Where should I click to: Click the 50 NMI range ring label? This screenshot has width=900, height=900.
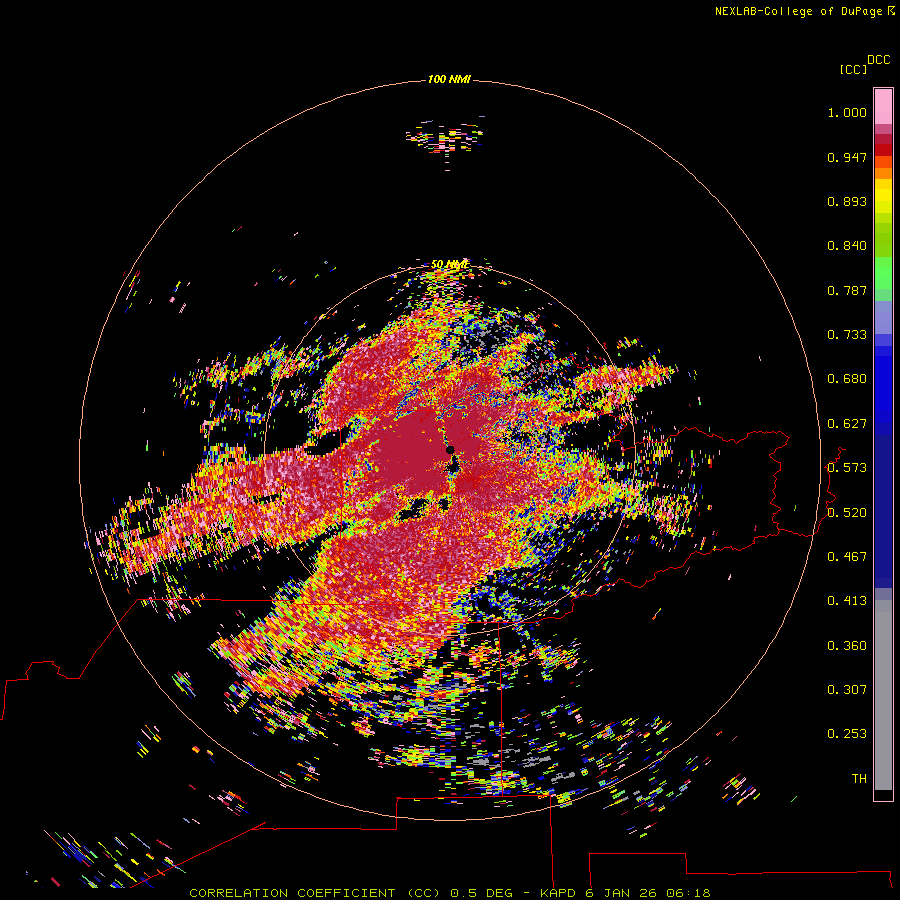point(448,265)
